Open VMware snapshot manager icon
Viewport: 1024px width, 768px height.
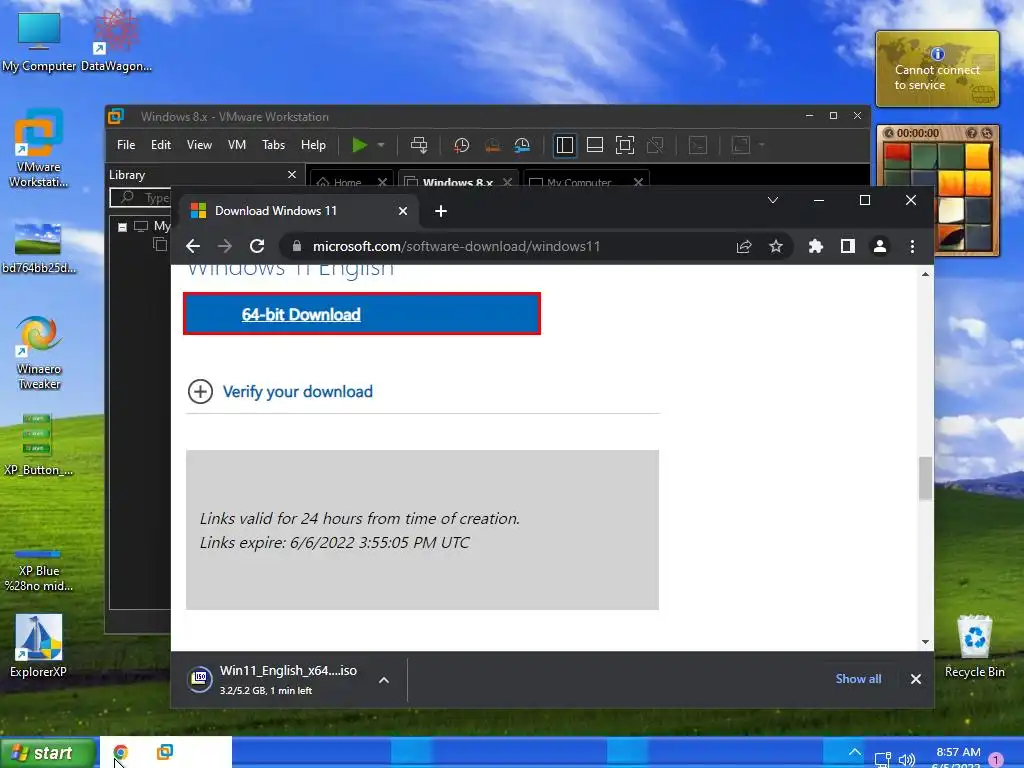point(522,145)
